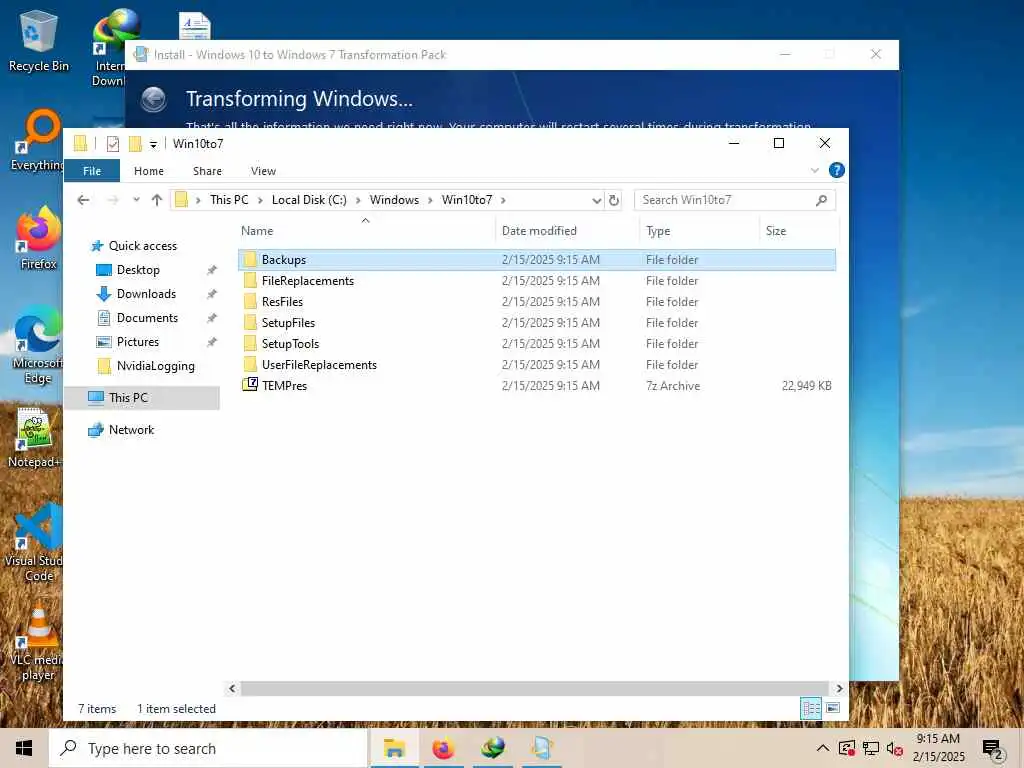The image size is (1024, 768).
Task: Click the muted volume tray icon
Action: (895, 748)
